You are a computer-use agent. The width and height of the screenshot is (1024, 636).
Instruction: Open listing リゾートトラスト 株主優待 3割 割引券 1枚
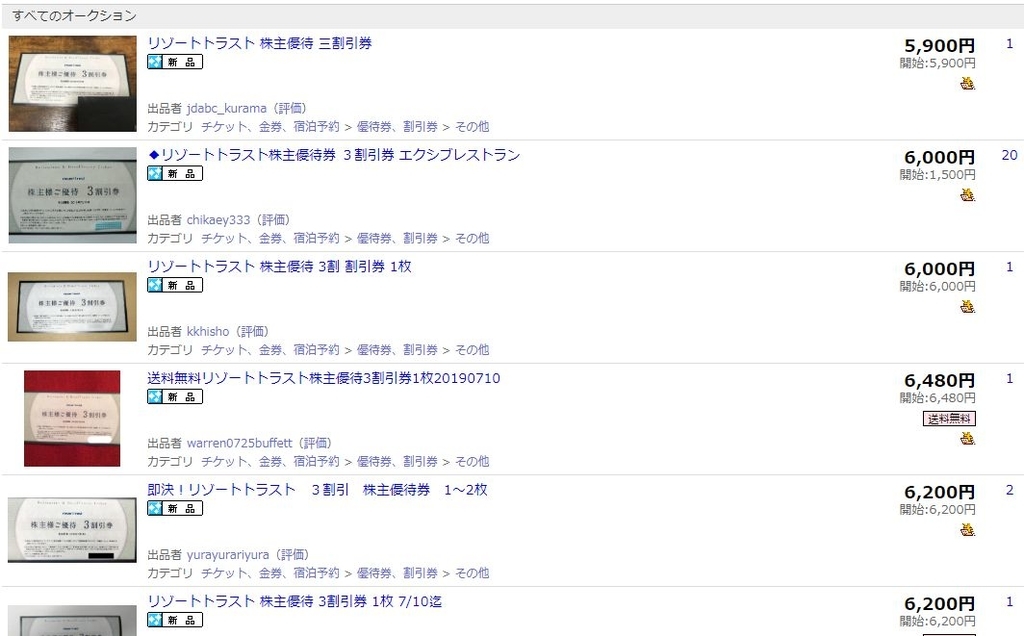coord(279,266)
